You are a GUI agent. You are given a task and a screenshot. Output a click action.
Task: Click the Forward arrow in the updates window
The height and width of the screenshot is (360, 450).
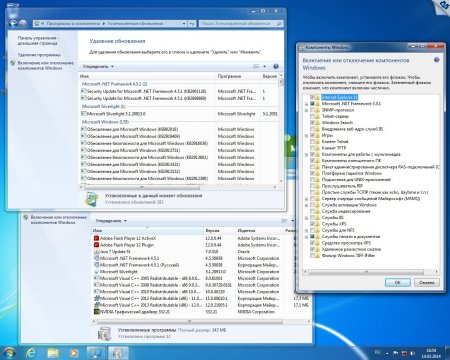click(23, 23)
